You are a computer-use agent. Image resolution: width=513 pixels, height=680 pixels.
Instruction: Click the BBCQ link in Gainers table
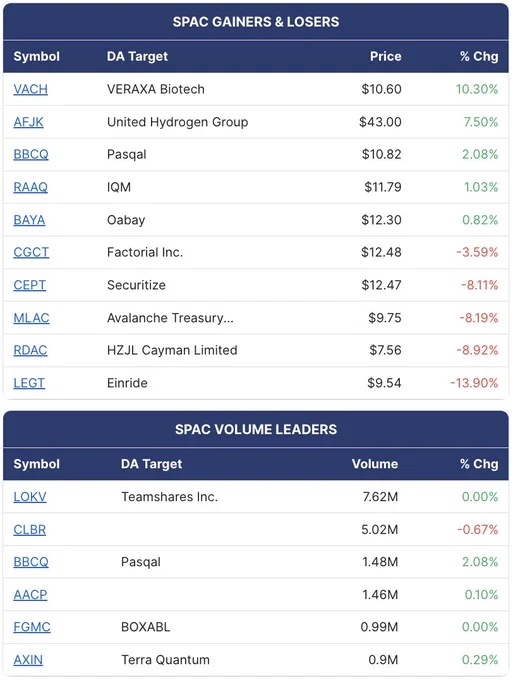point(31,154)
